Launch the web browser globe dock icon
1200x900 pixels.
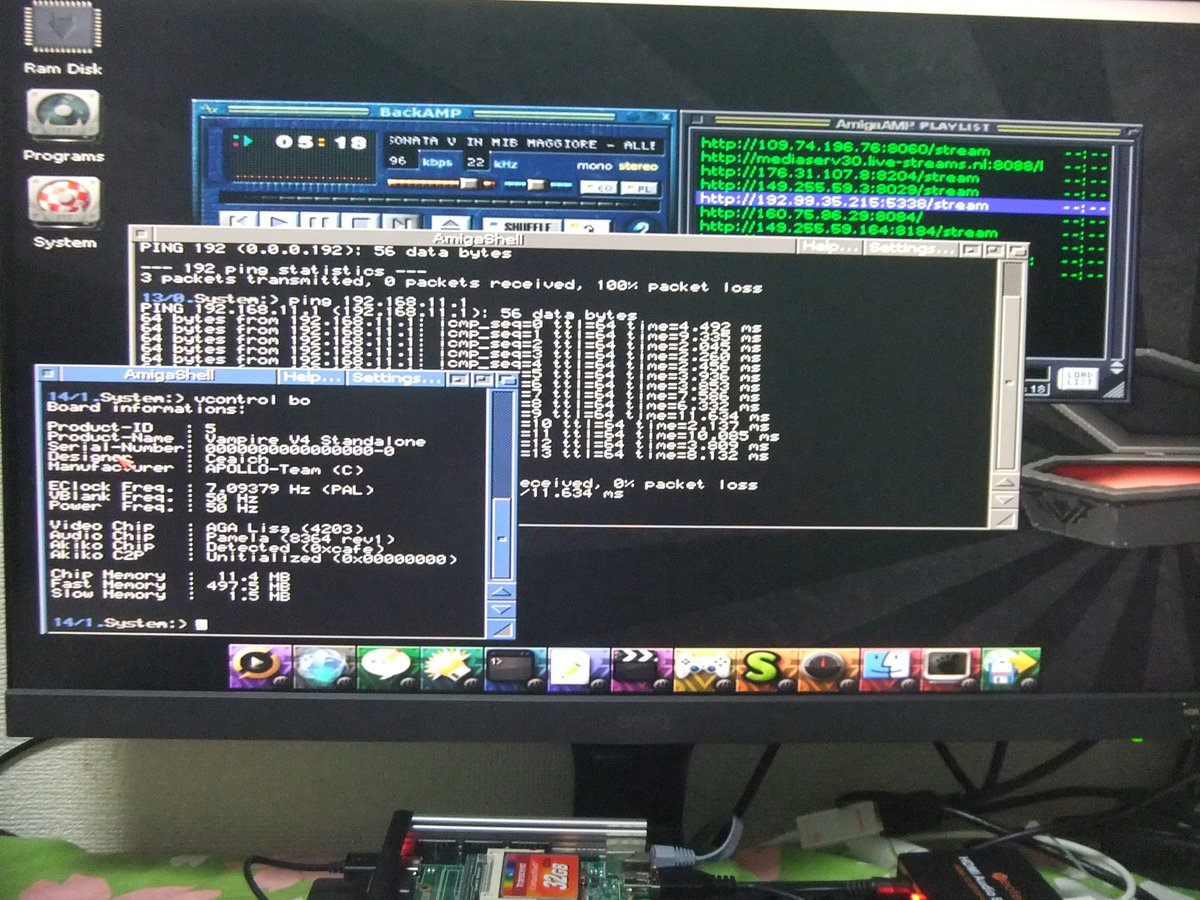coord(324,668)
